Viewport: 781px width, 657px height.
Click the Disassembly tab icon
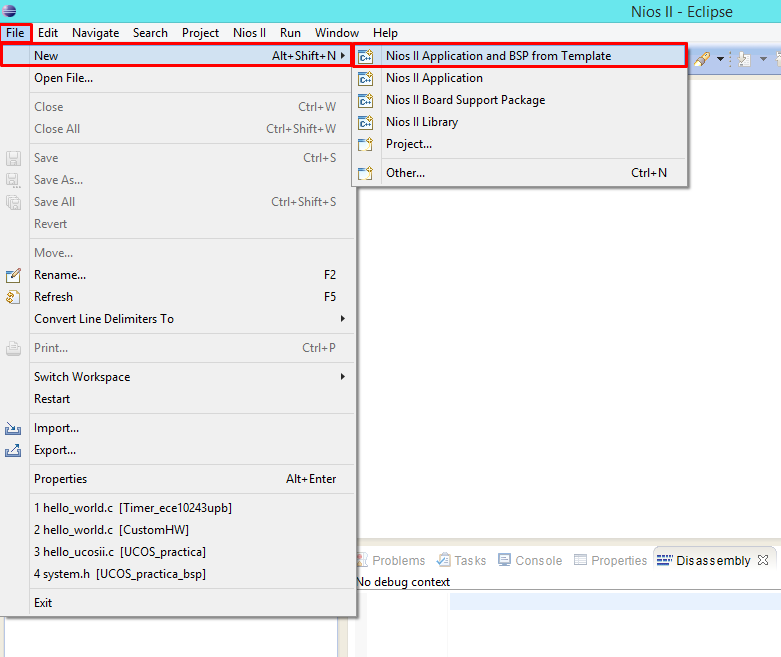pos(664,560)
